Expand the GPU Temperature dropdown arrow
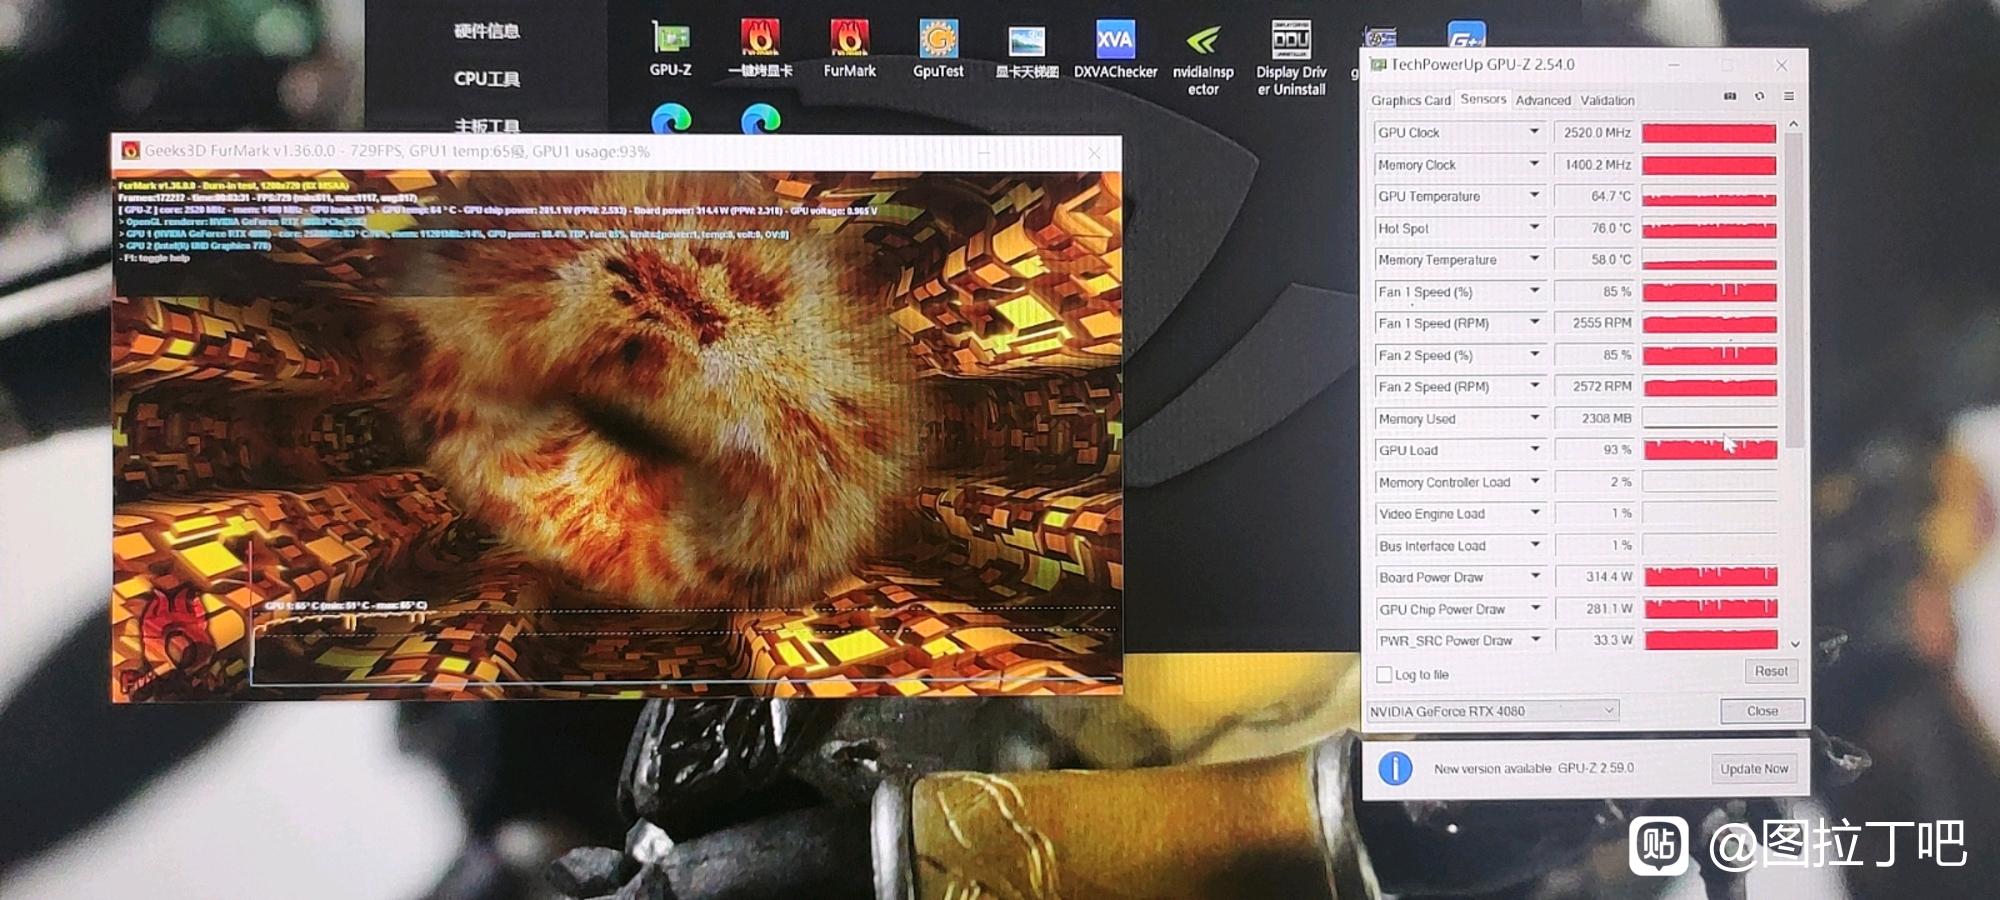The width and height of the screenshot is (2000, 900). pos(1534,196)
